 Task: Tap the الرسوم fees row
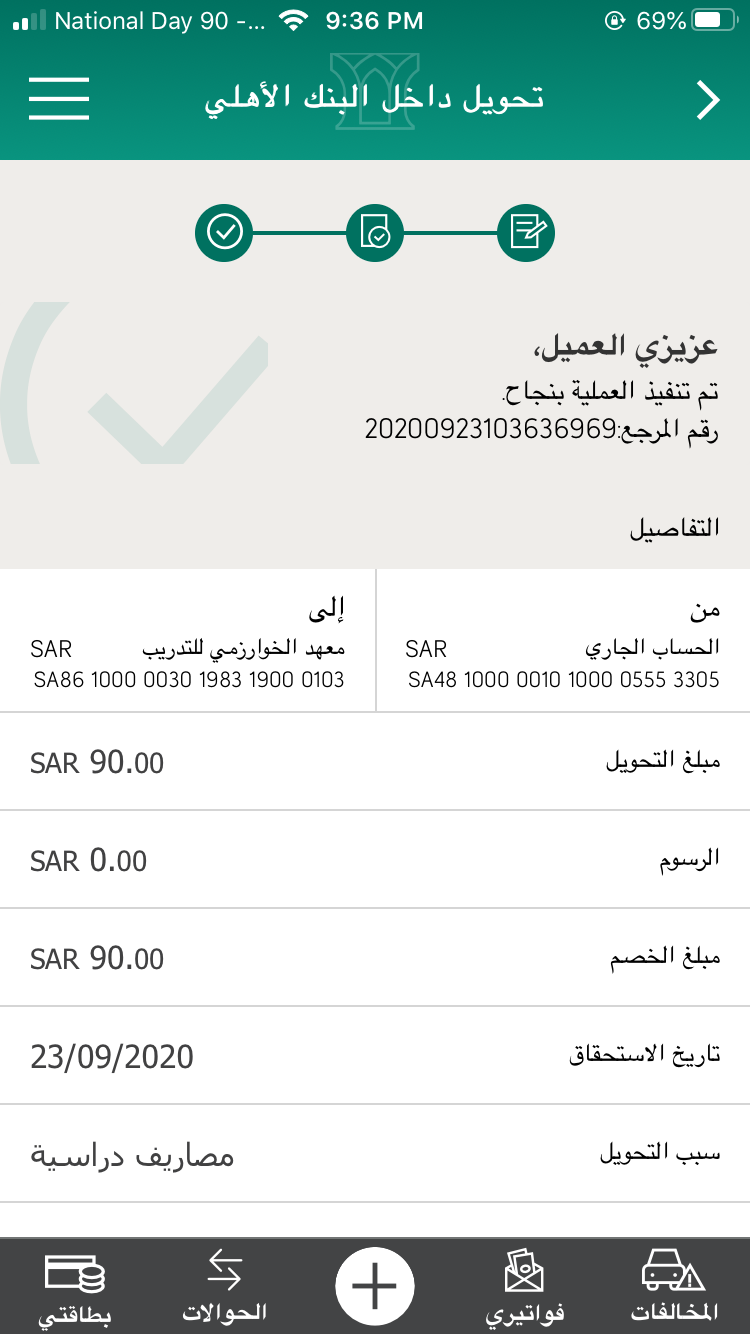(375, 860)
